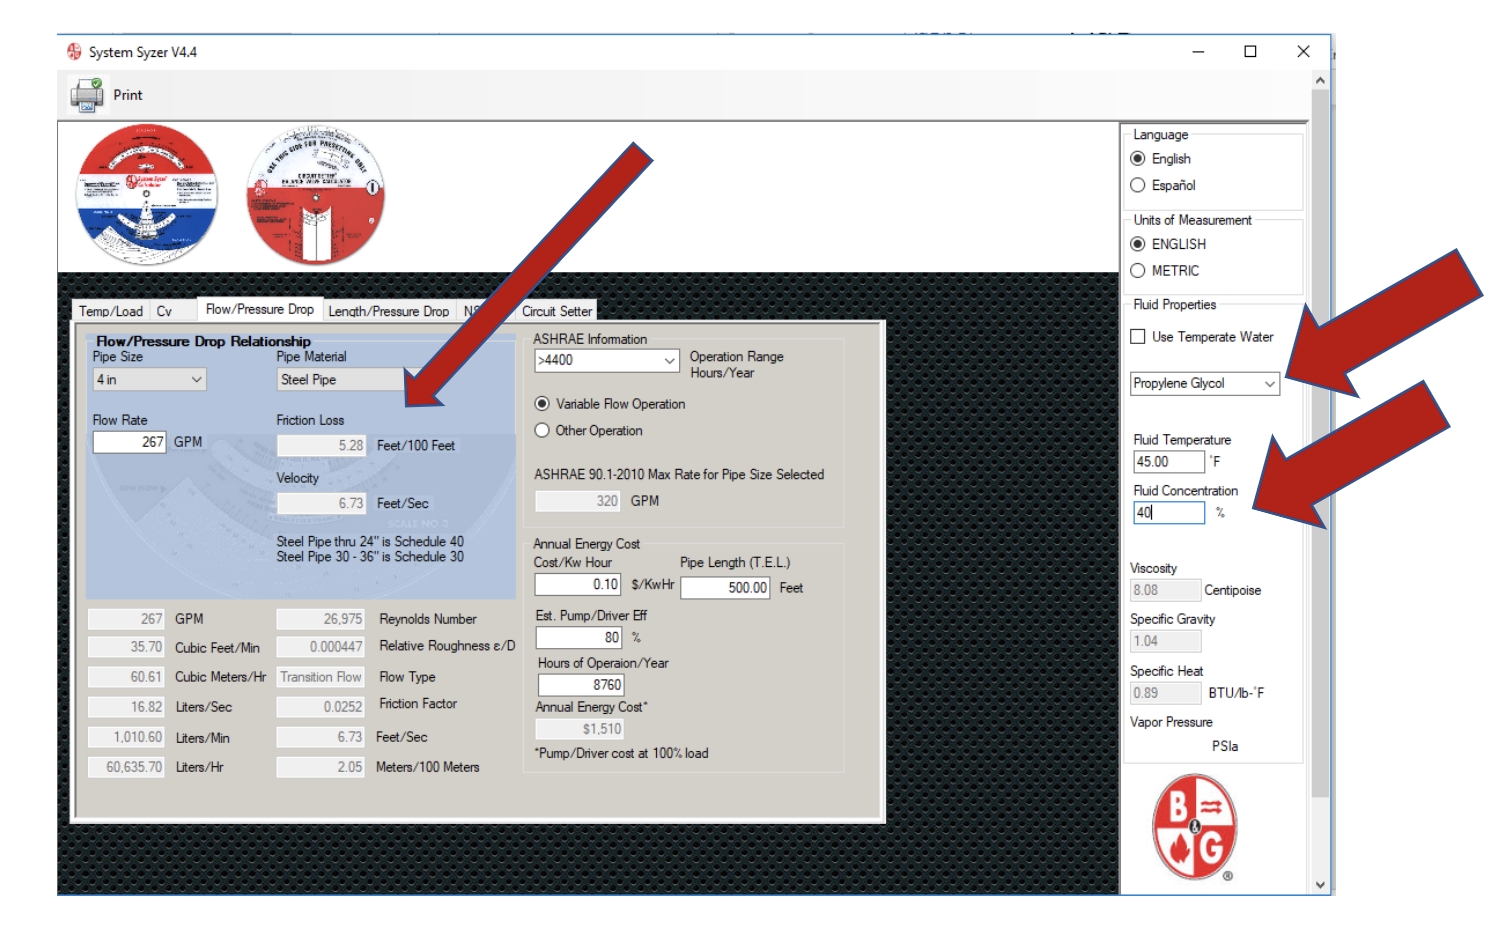Click the 60,635.70 Liters/Hr value
1498x938 pixels.
(x=126, y=767)
